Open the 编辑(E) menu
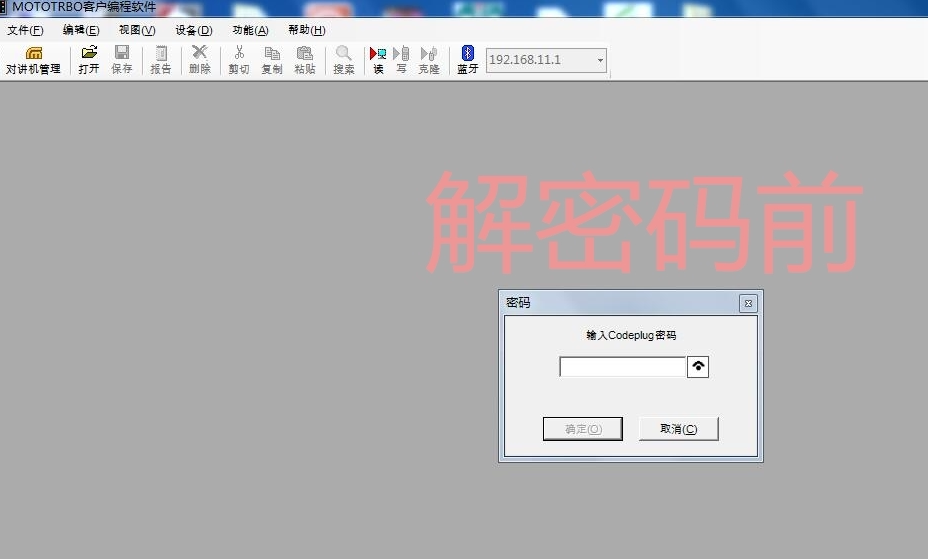Screen dimensions: 928x559 pyautogui.click(x=81, y=30)
